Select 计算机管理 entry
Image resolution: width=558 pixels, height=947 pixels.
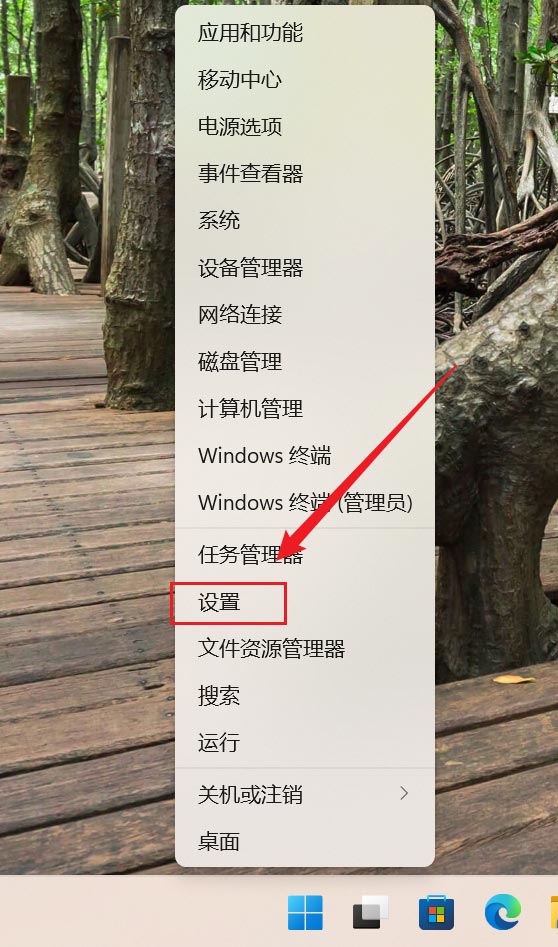click(305, 409)
